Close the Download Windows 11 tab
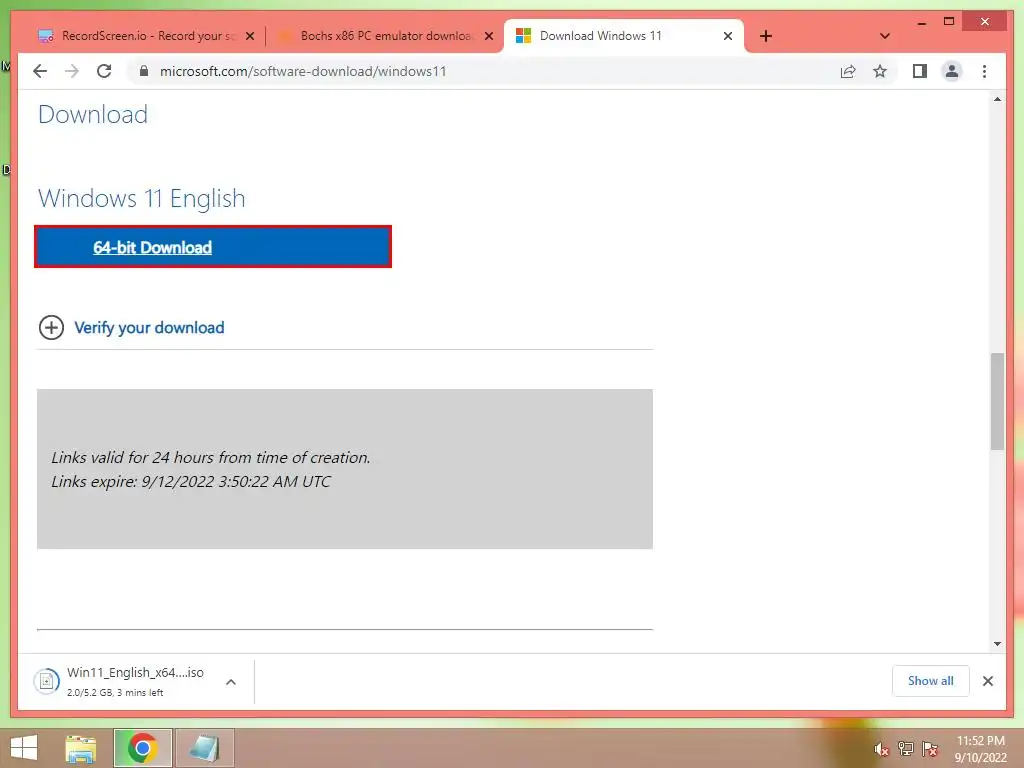 [x=728, y=36]
